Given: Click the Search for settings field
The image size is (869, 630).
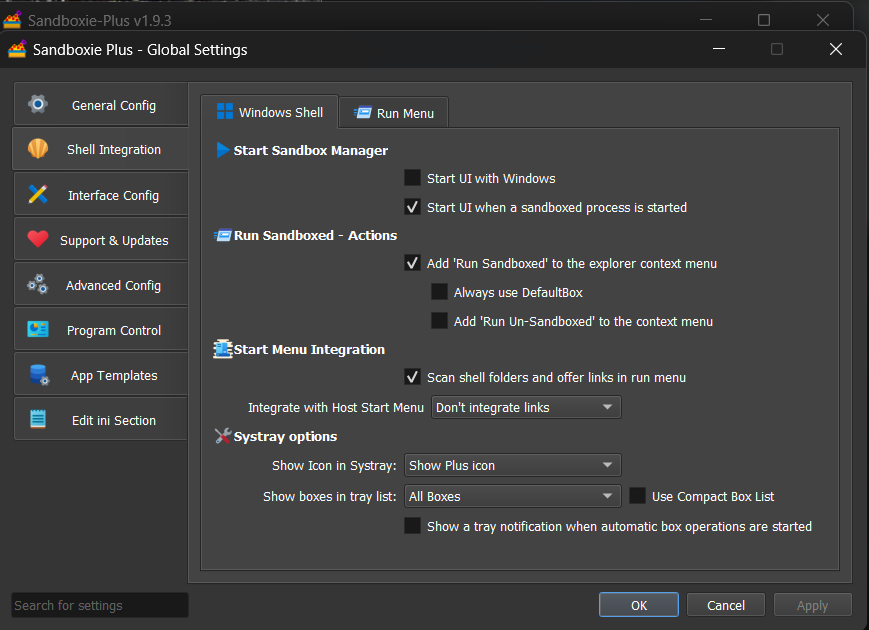Looking at the screenshot, I should [x=99, y=605].
